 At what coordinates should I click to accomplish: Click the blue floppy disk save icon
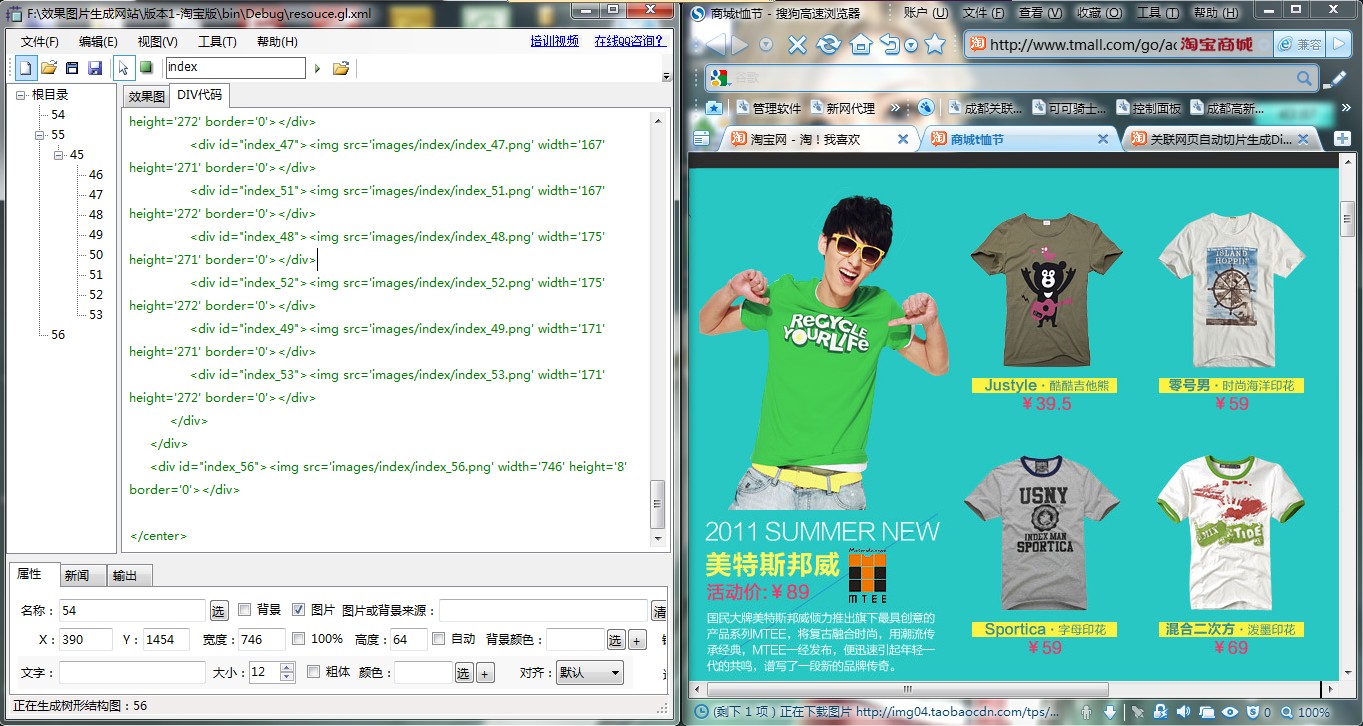[95, 68]
